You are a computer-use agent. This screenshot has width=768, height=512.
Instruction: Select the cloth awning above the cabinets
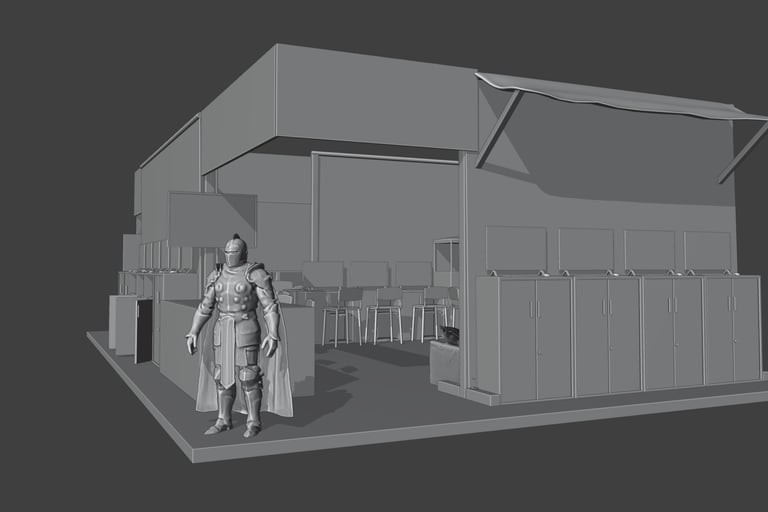(622, 96)
